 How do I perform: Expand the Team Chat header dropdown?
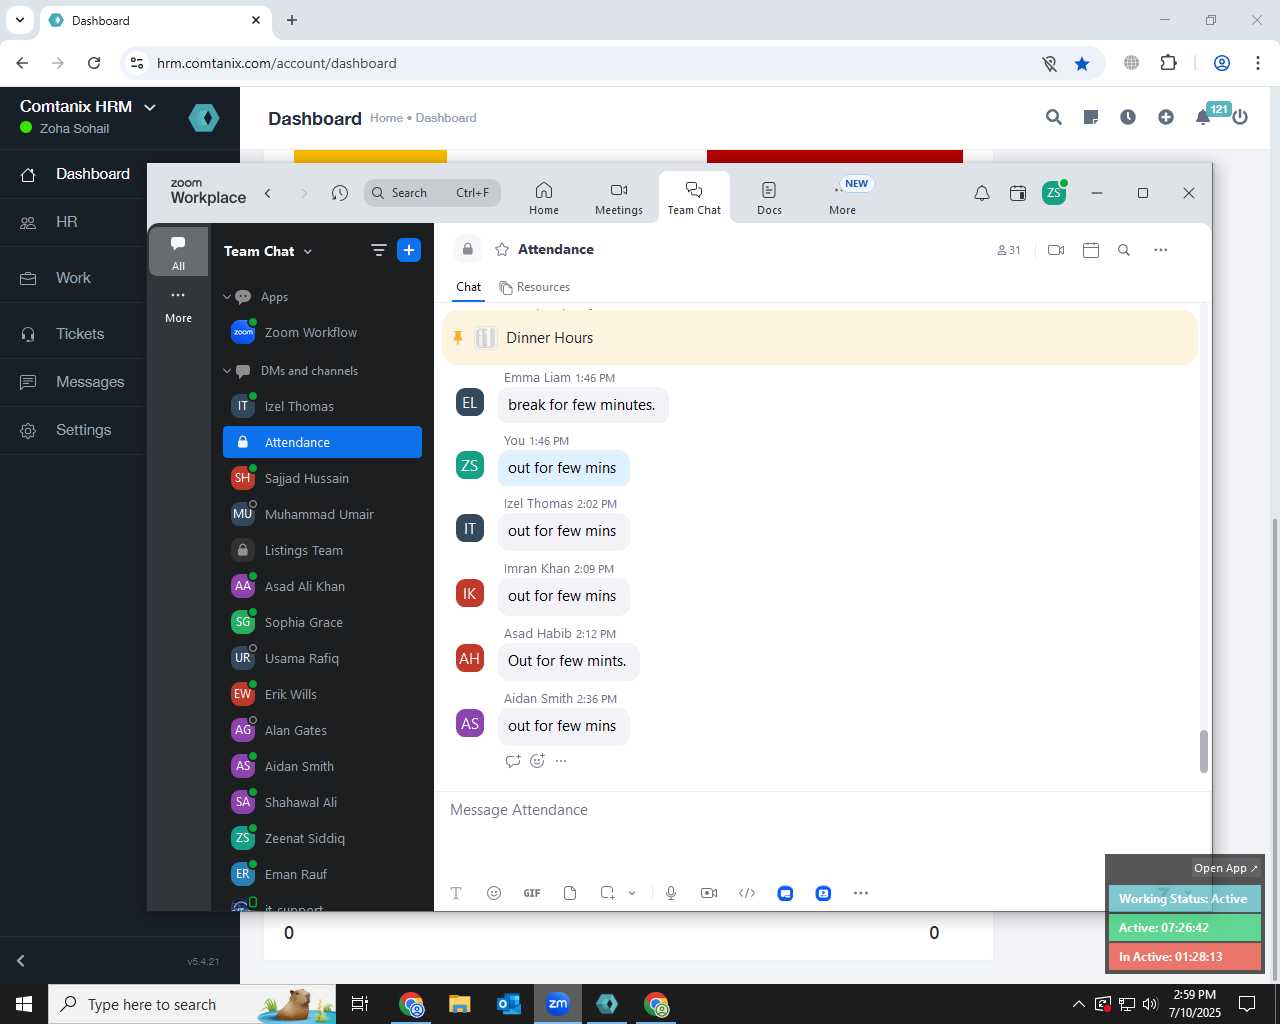click(308, 251)
